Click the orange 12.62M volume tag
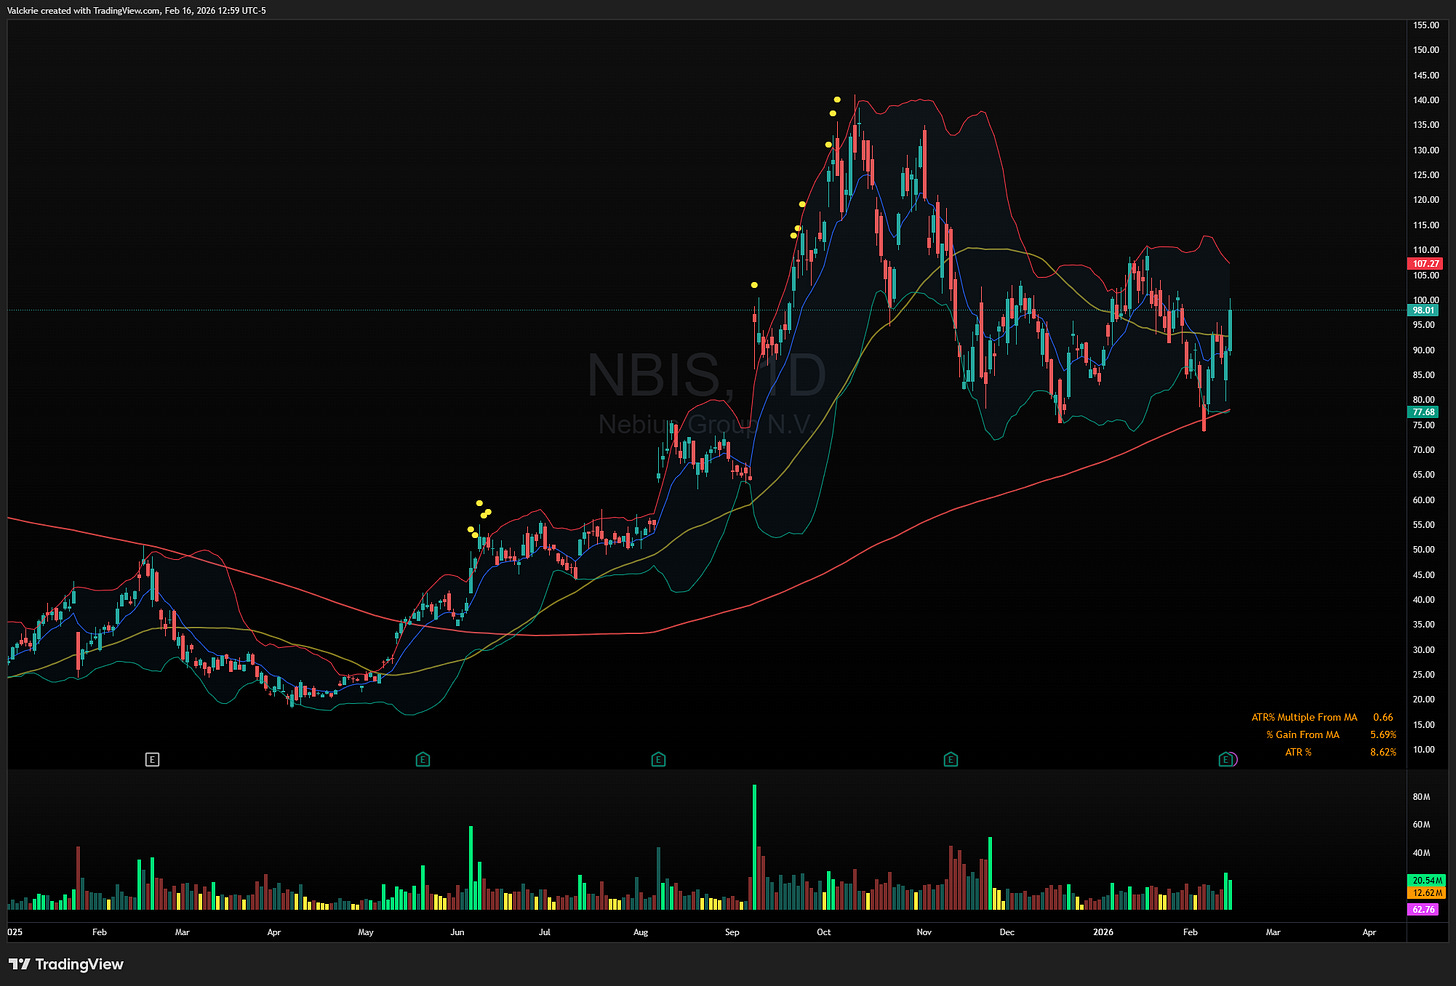The width and height of the screenshot is (1456, 986). (x=1426, y=893)
